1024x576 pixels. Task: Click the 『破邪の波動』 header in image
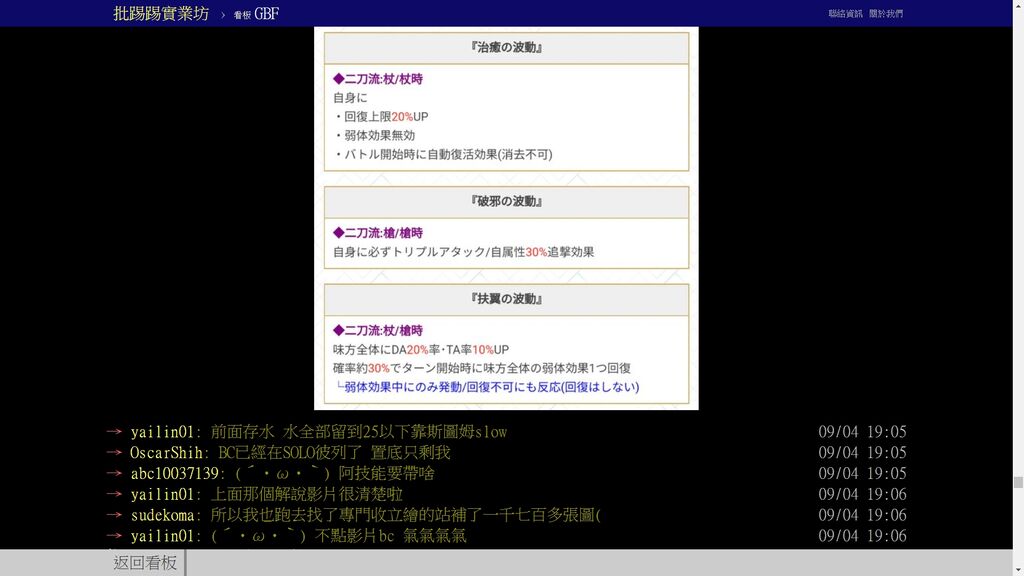[x=506, y=202]
